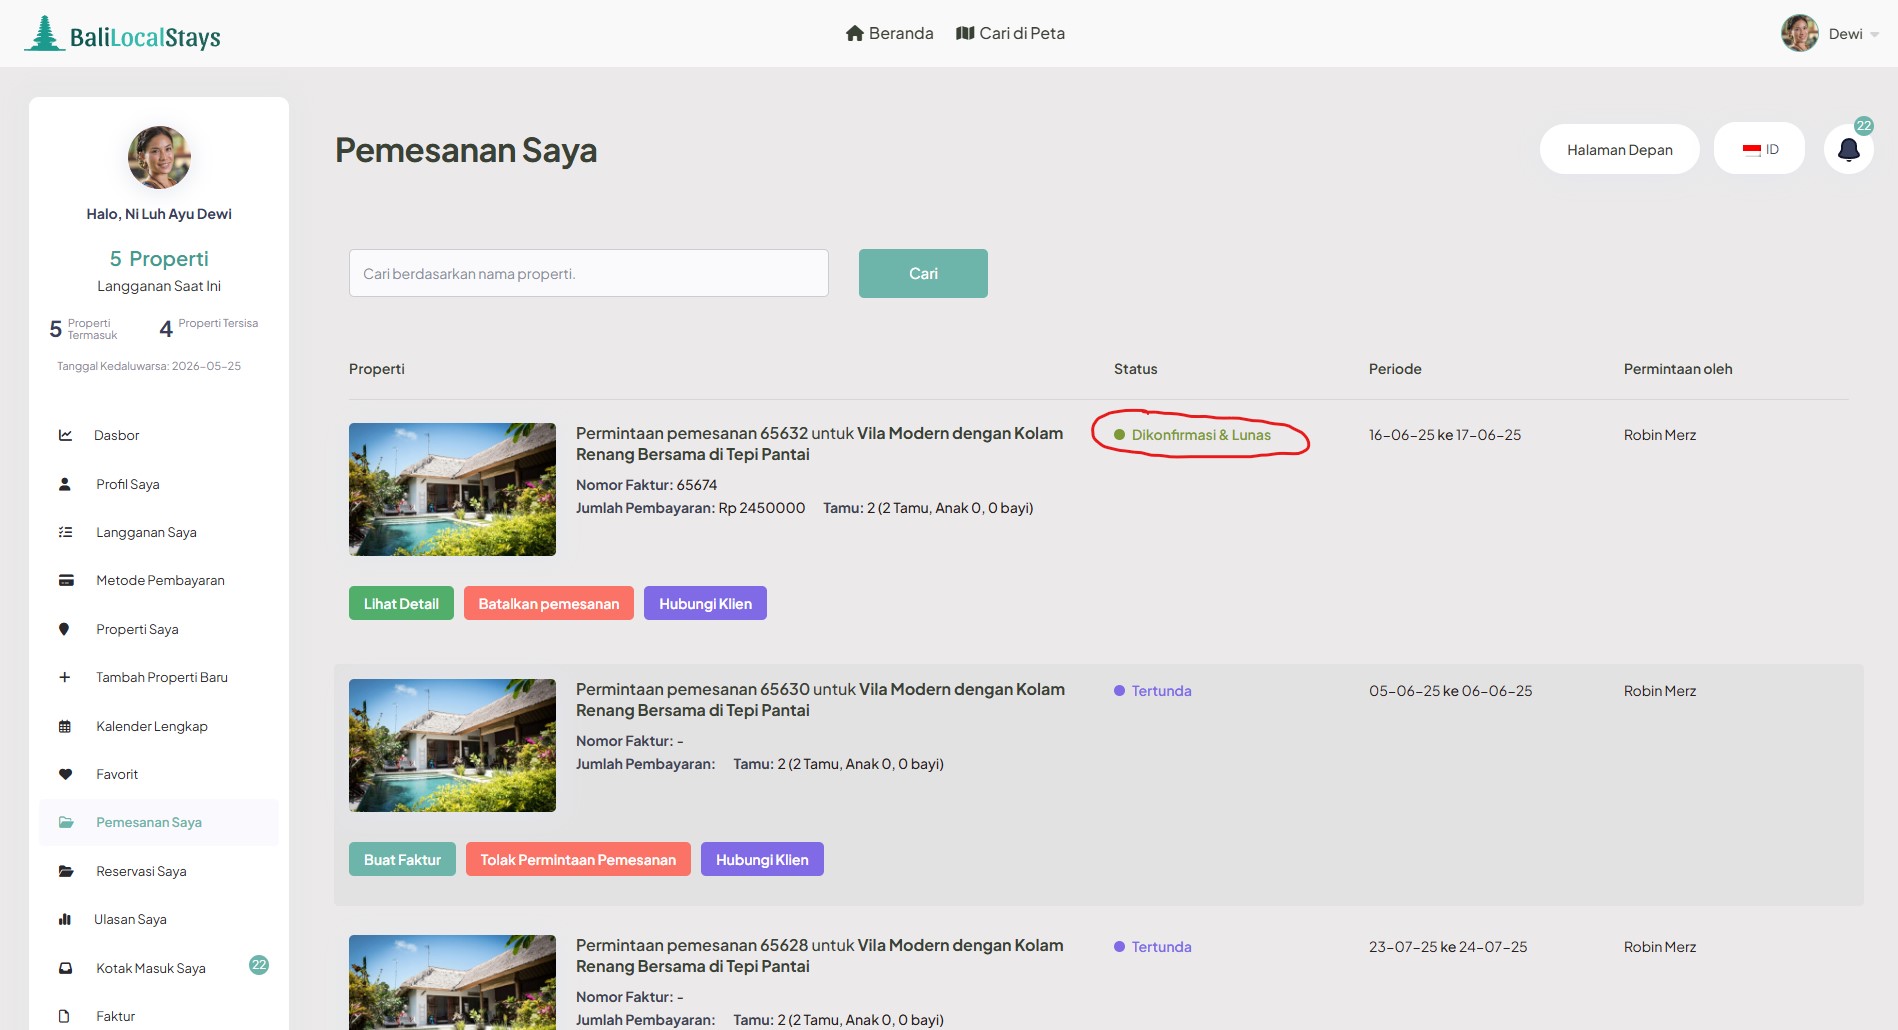This screenshot has width=1898, height=1030.
Task: Click the Cari search button
Action: pos(923,273)
